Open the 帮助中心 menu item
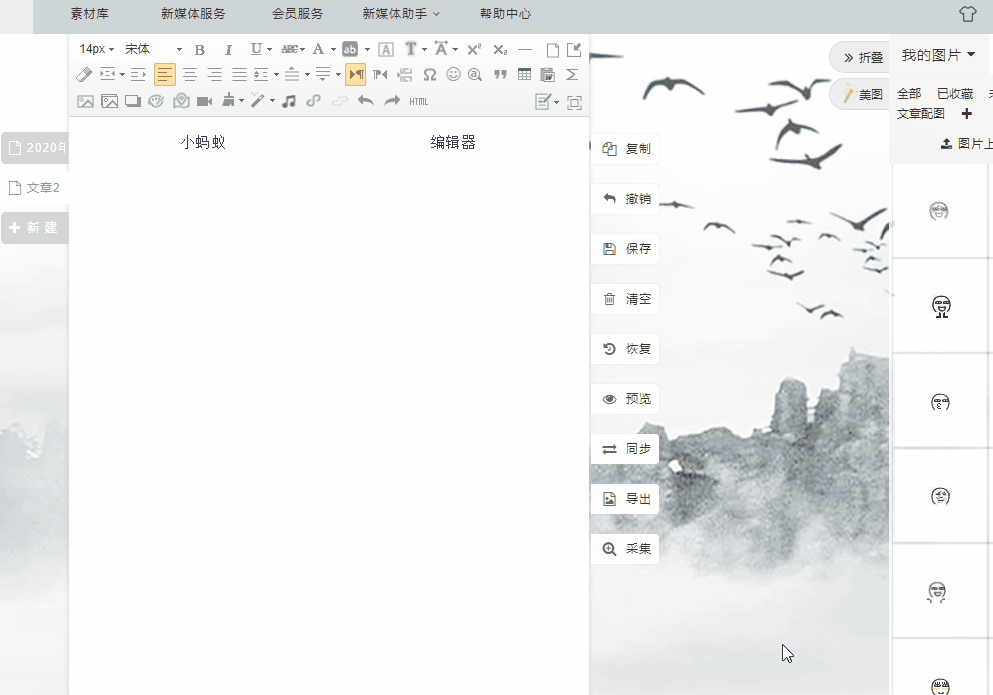This screenshot has width=993, height=695. (505, 14)
